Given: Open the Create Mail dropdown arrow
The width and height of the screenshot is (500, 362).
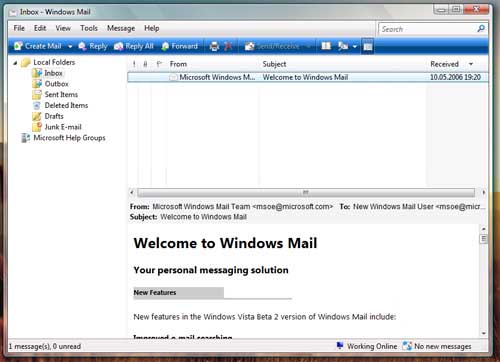Looking at the screenshot, I should tap(70, 47).
